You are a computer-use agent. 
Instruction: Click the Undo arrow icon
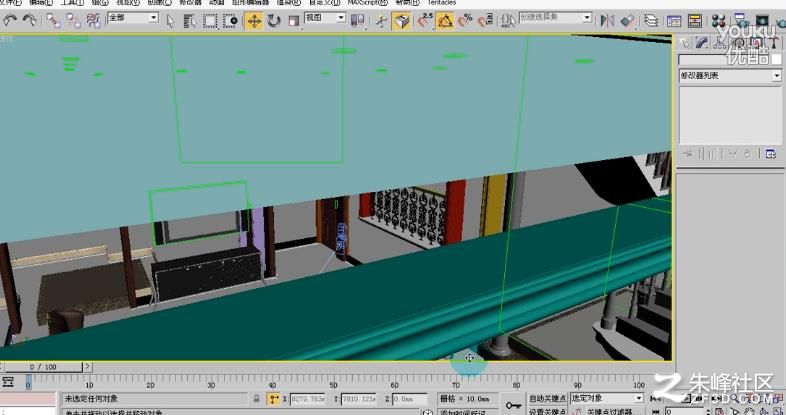[10, 21]
